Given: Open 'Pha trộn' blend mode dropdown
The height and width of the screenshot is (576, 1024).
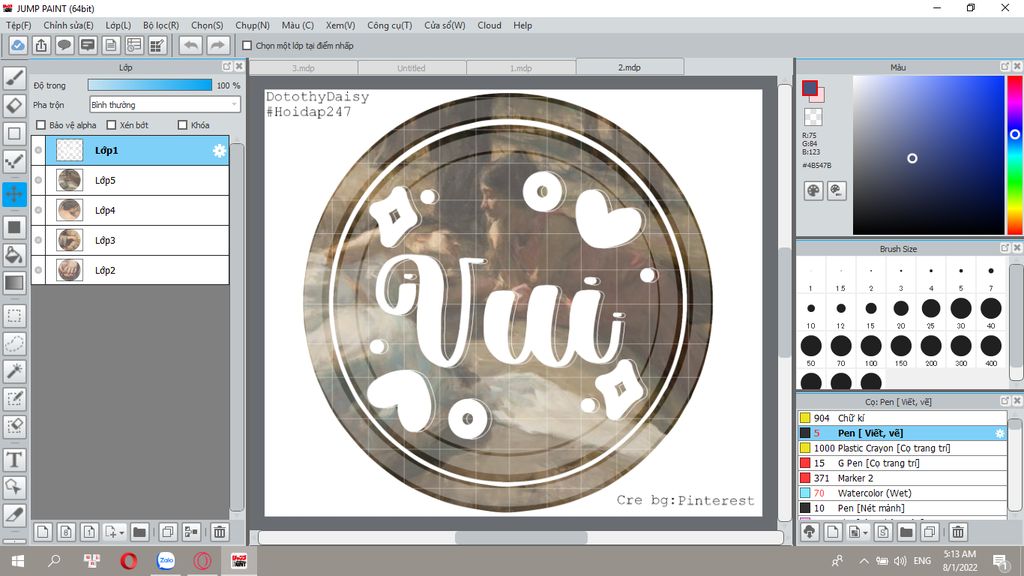Looking at the screenshot, I should [165, 104].
